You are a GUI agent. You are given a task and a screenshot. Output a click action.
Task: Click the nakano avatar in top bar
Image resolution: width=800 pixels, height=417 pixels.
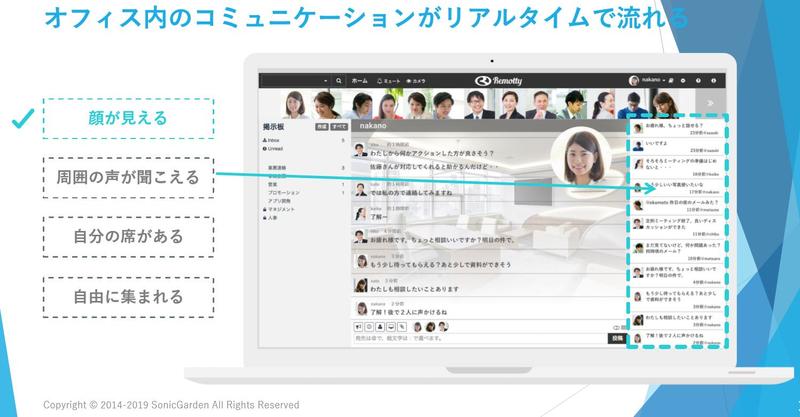tap(634, 80)
